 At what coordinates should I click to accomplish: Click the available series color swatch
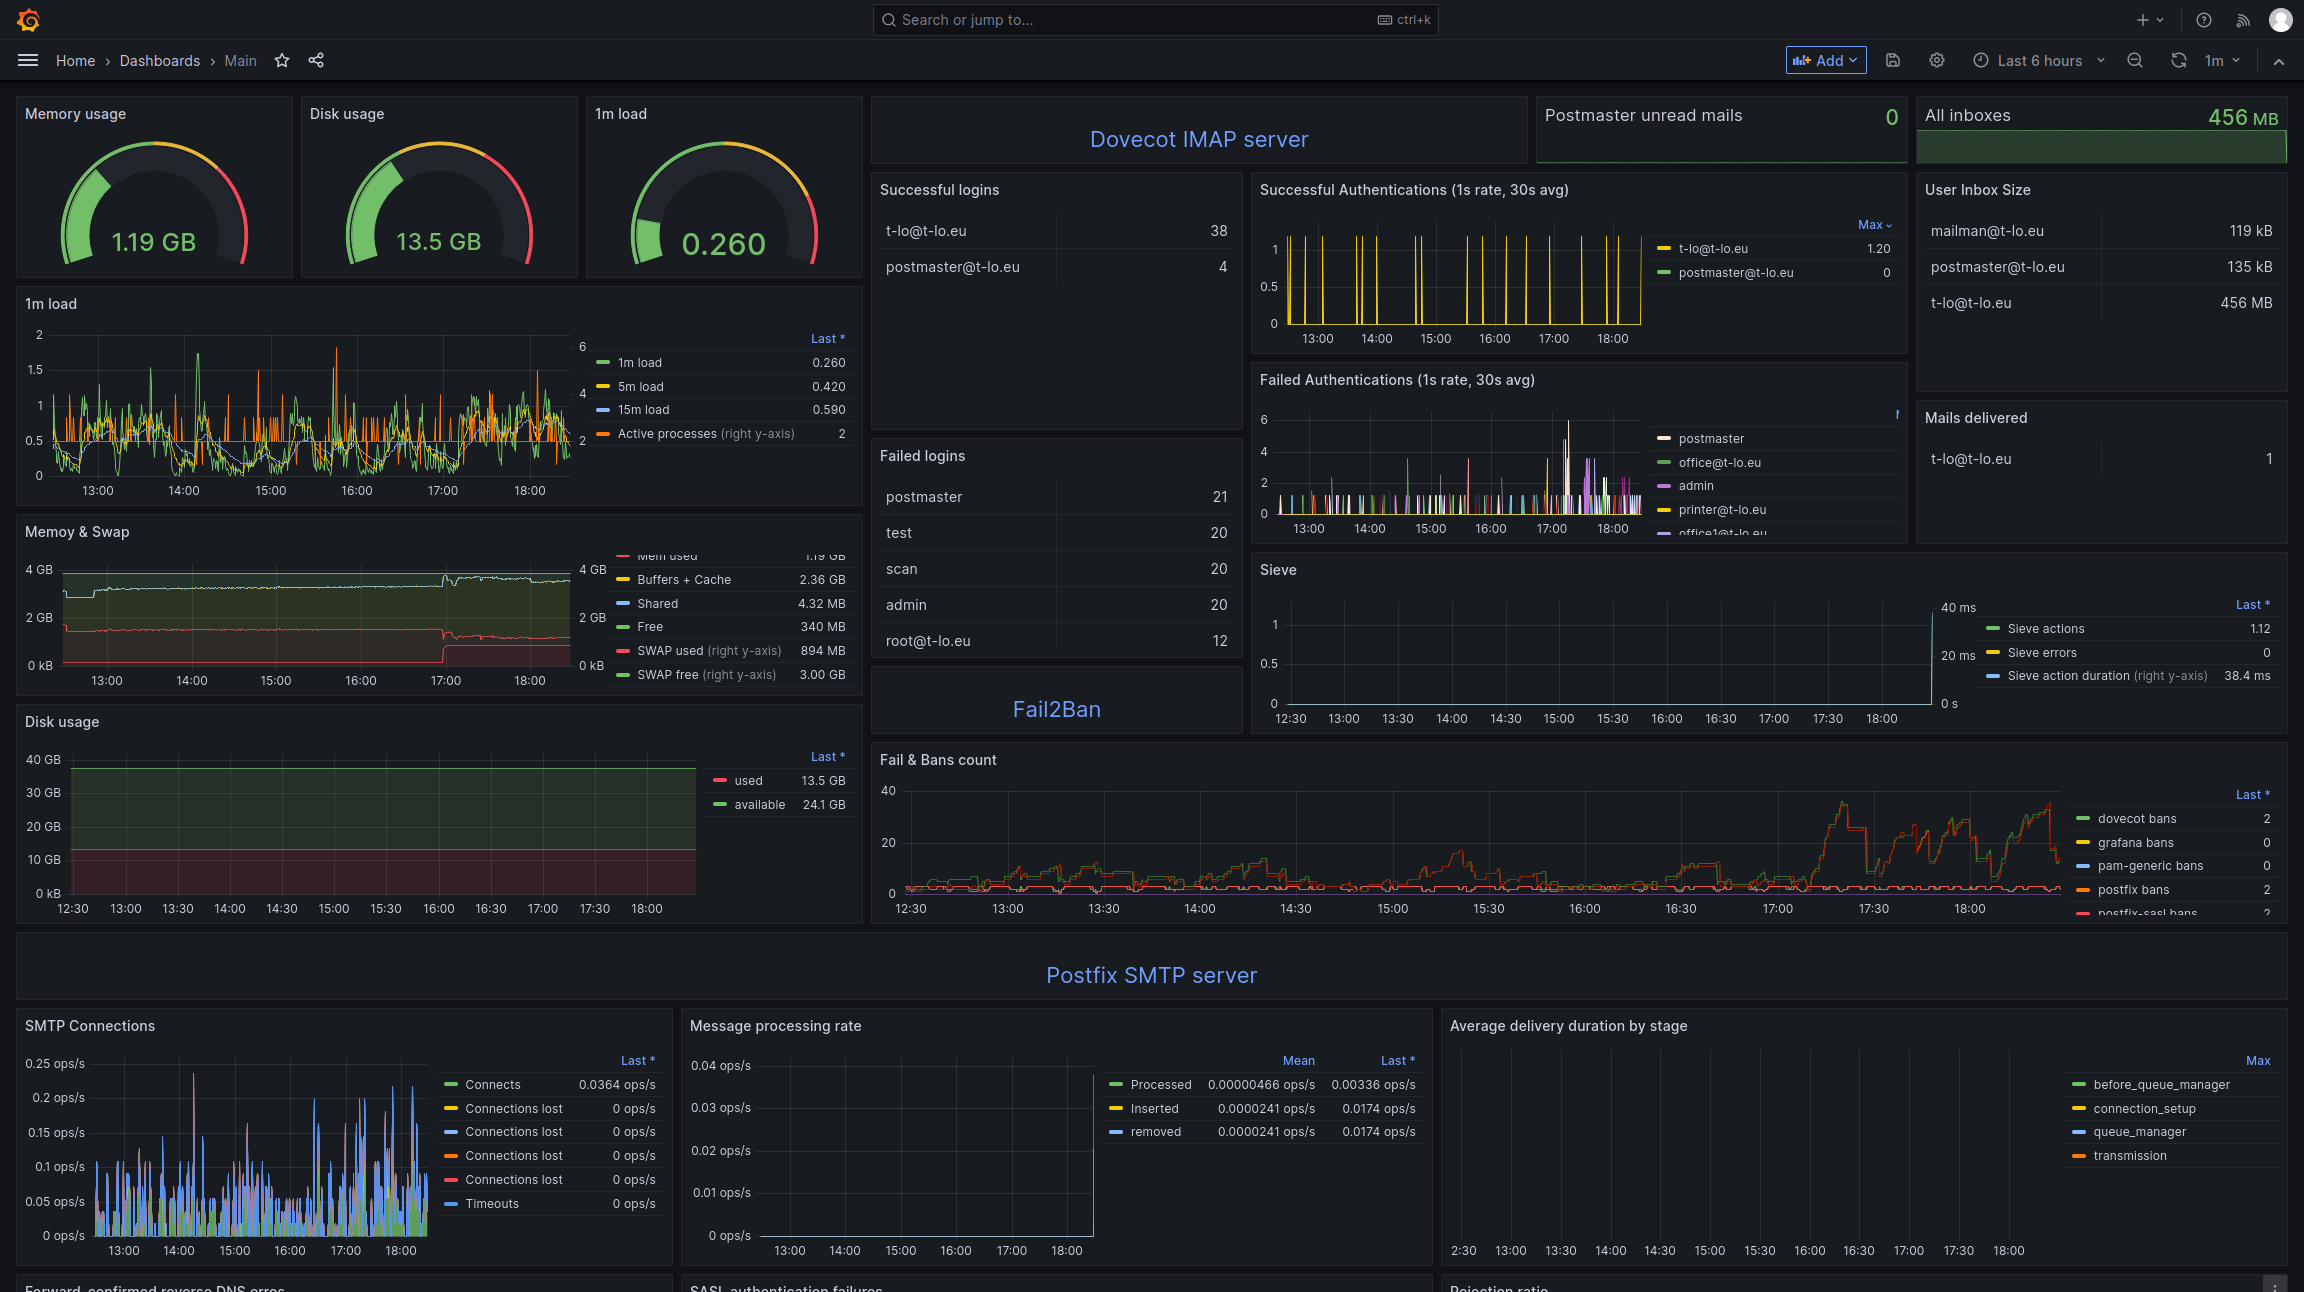click(720, 805)
